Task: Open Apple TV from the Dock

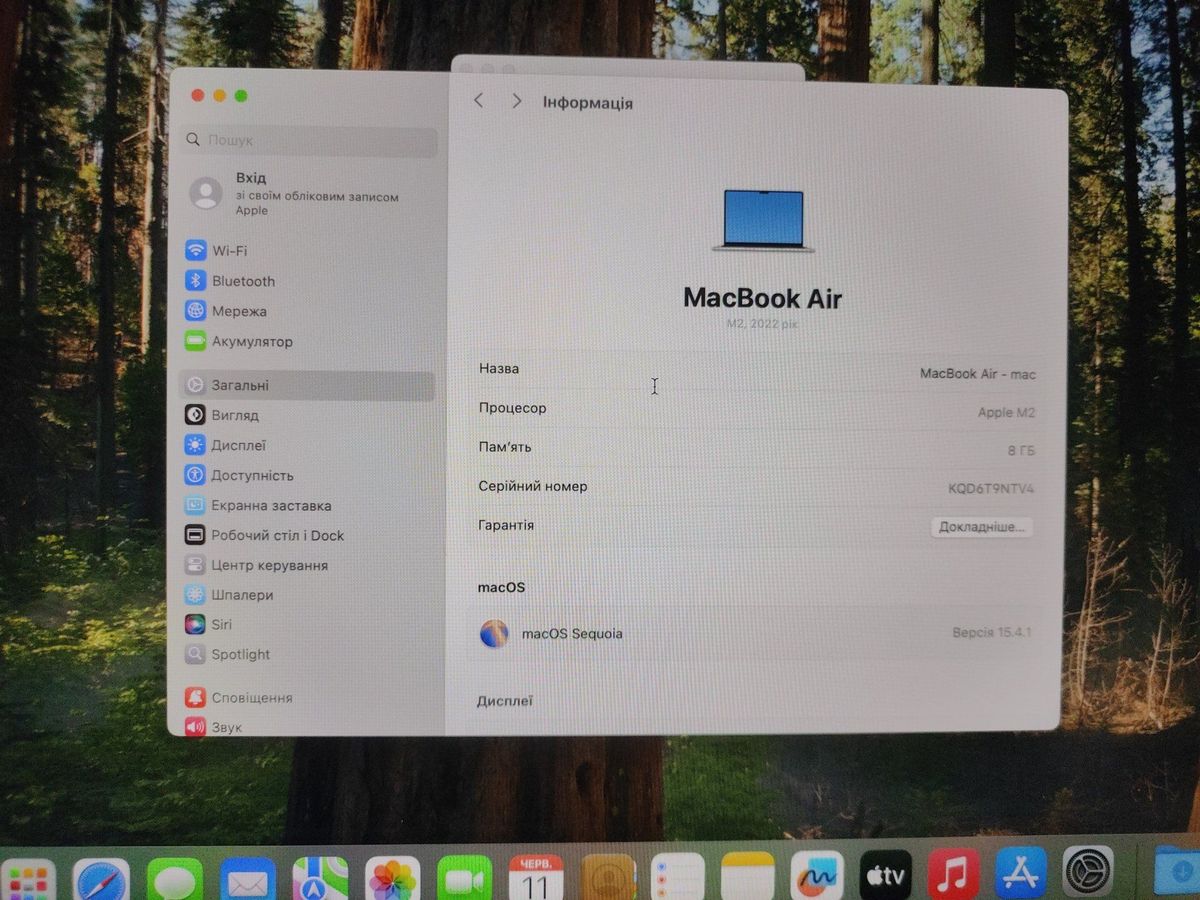Action: tap(886, 875)
